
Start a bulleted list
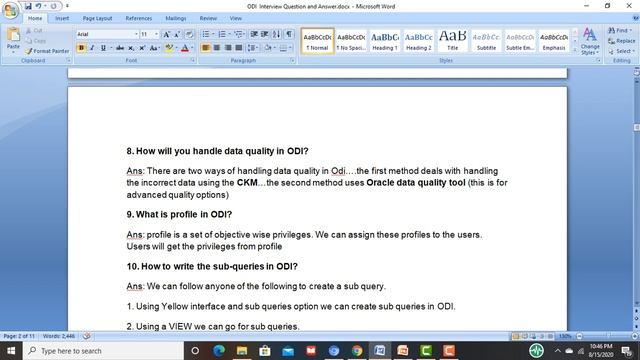[x=206, y=34]
